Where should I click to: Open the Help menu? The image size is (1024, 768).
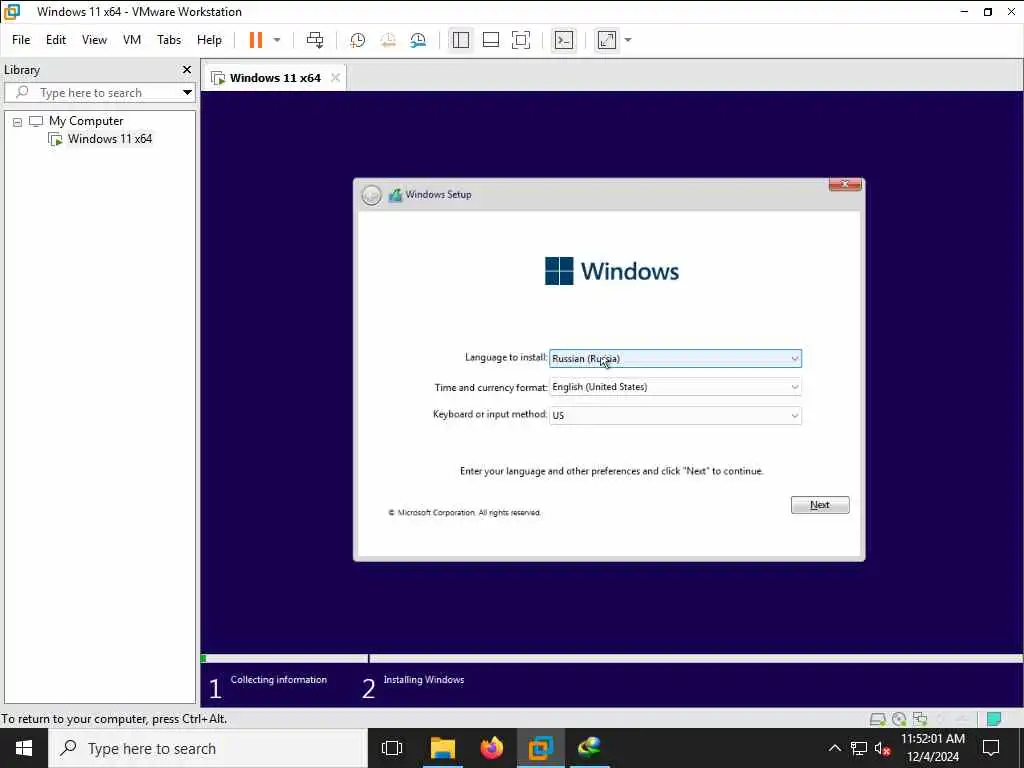[209, 40]
